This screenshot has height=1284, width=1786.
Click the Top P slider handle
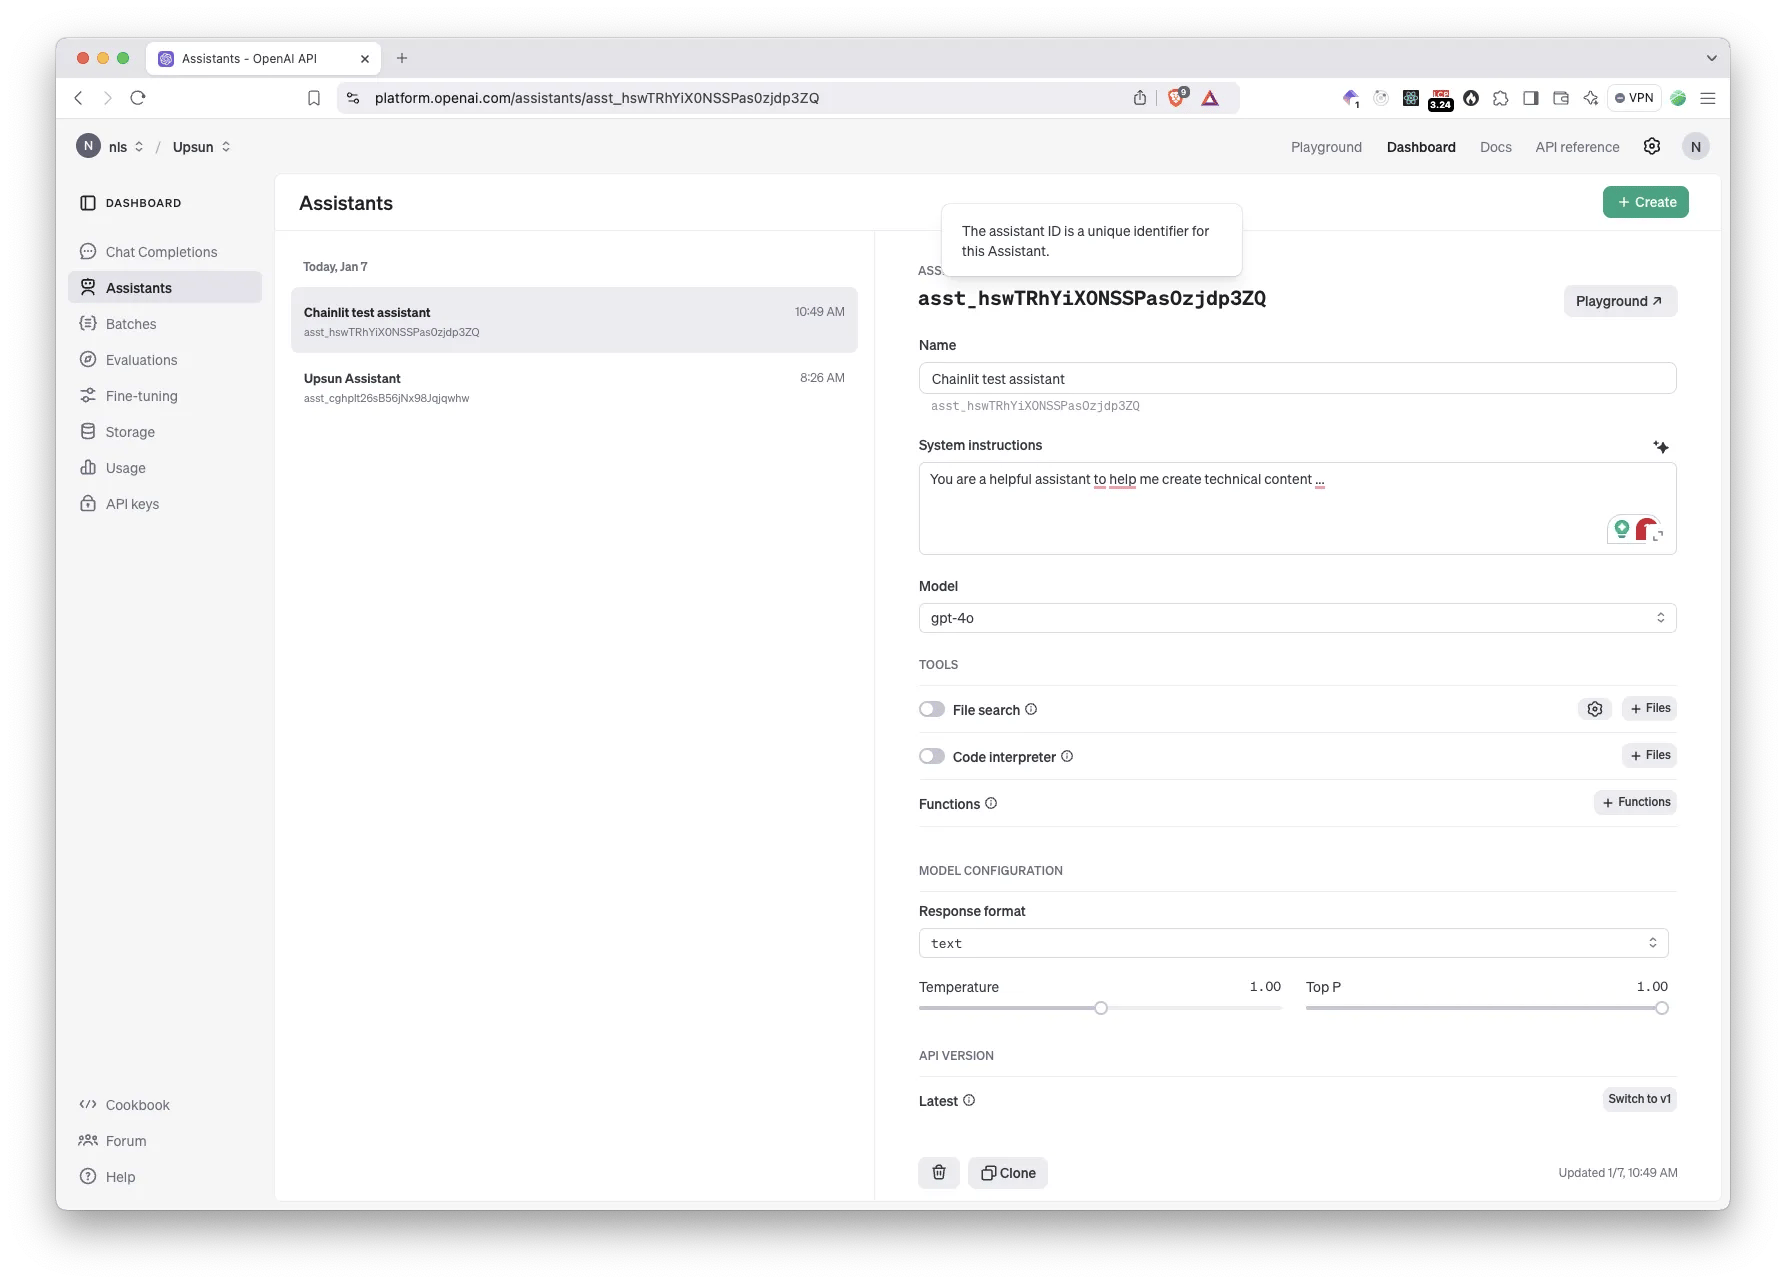pyautogui.click(x=1662, y=1008)
